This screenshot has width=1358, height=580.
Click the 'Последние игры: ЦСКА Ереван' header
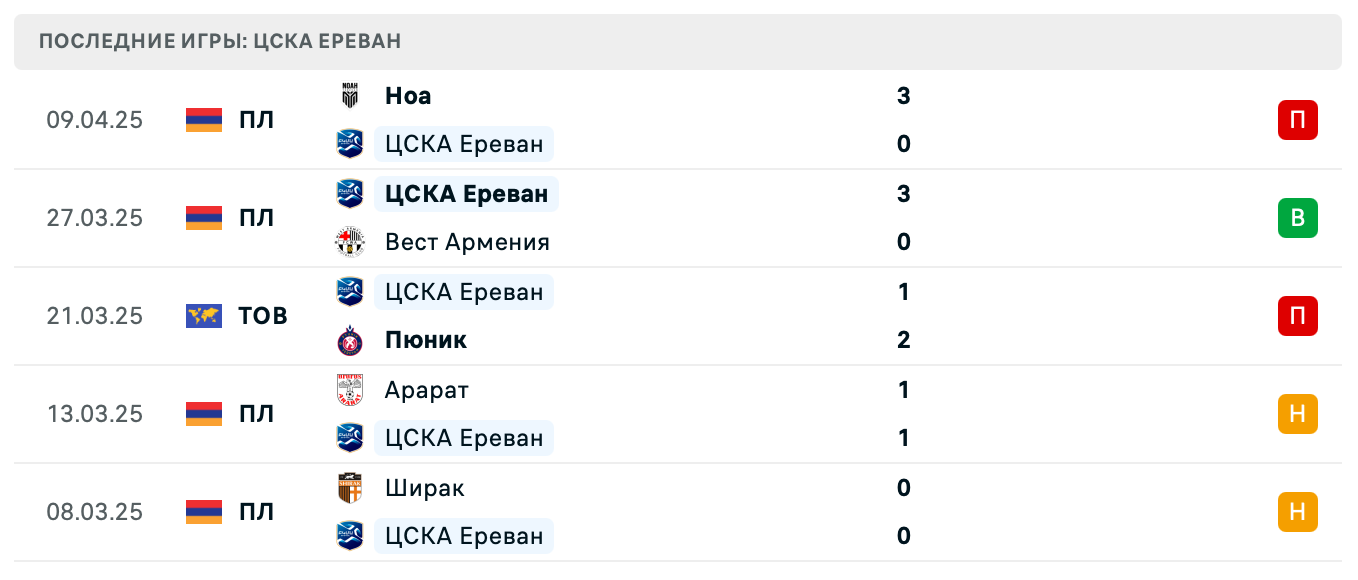click(x=220, y=42)
